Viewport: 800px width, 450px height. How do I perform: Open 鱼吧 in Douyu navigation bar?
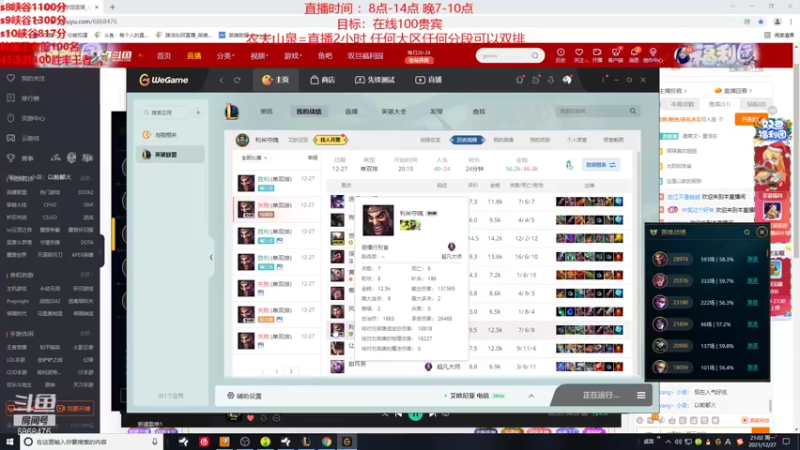pos(325,56)
